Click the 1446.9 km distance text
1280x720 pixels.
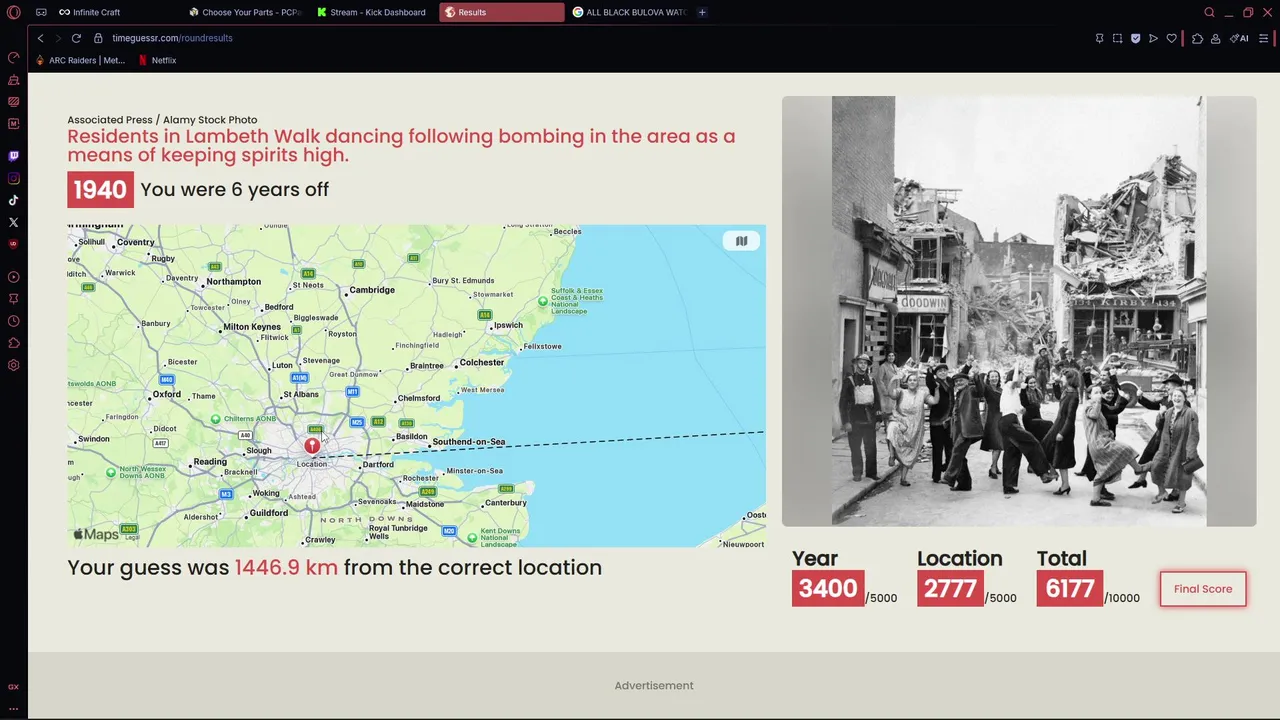pyautogui.click(x=286, y=567)
